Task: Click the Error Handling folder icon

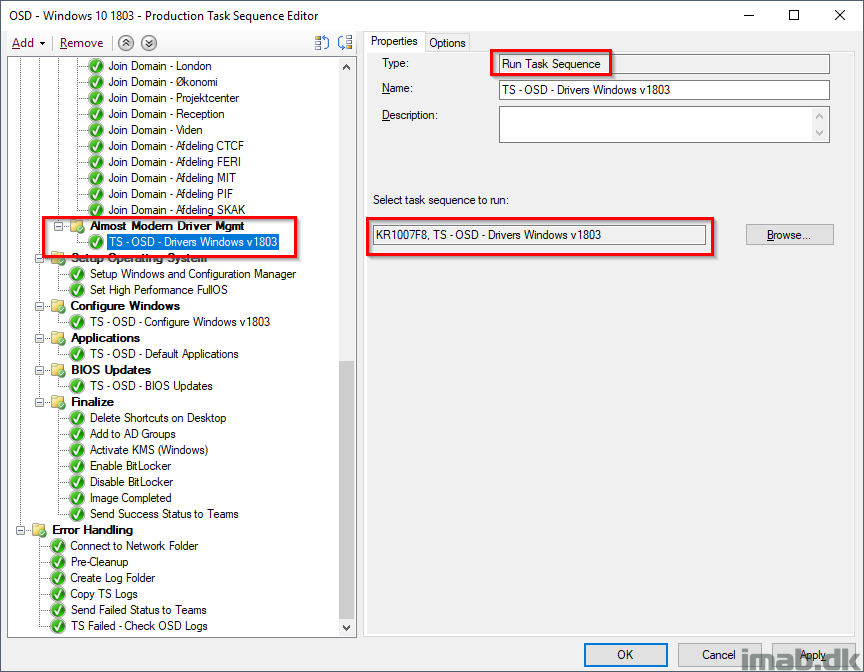Action: point(39,530)
